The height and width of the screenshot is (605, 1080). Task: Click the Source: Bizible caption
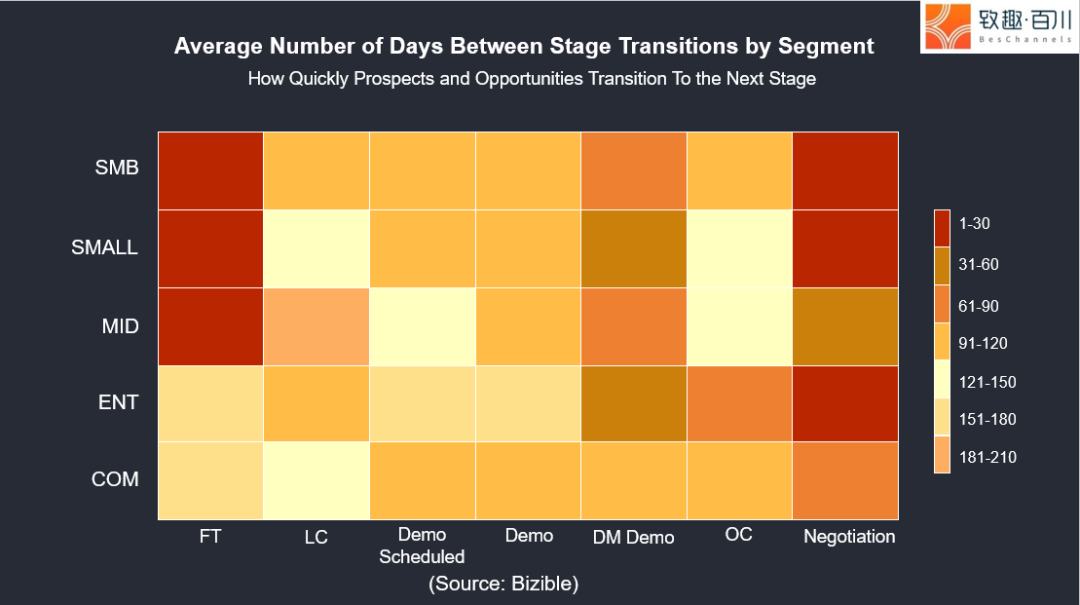click(x=503, y=584)
